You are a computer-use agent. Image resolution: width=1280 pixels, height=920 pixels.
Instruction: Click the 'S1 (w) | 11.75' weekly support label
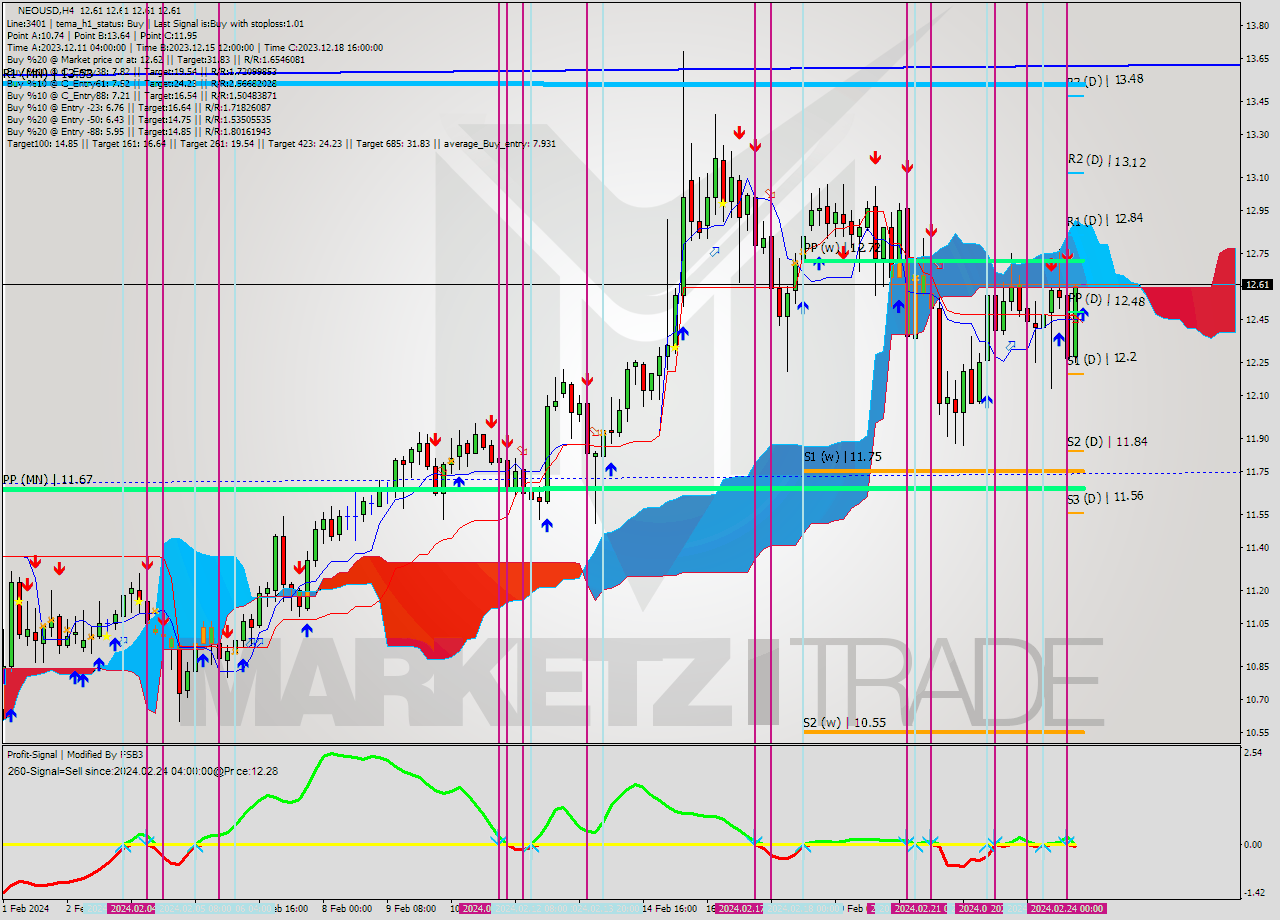(843, 456)
